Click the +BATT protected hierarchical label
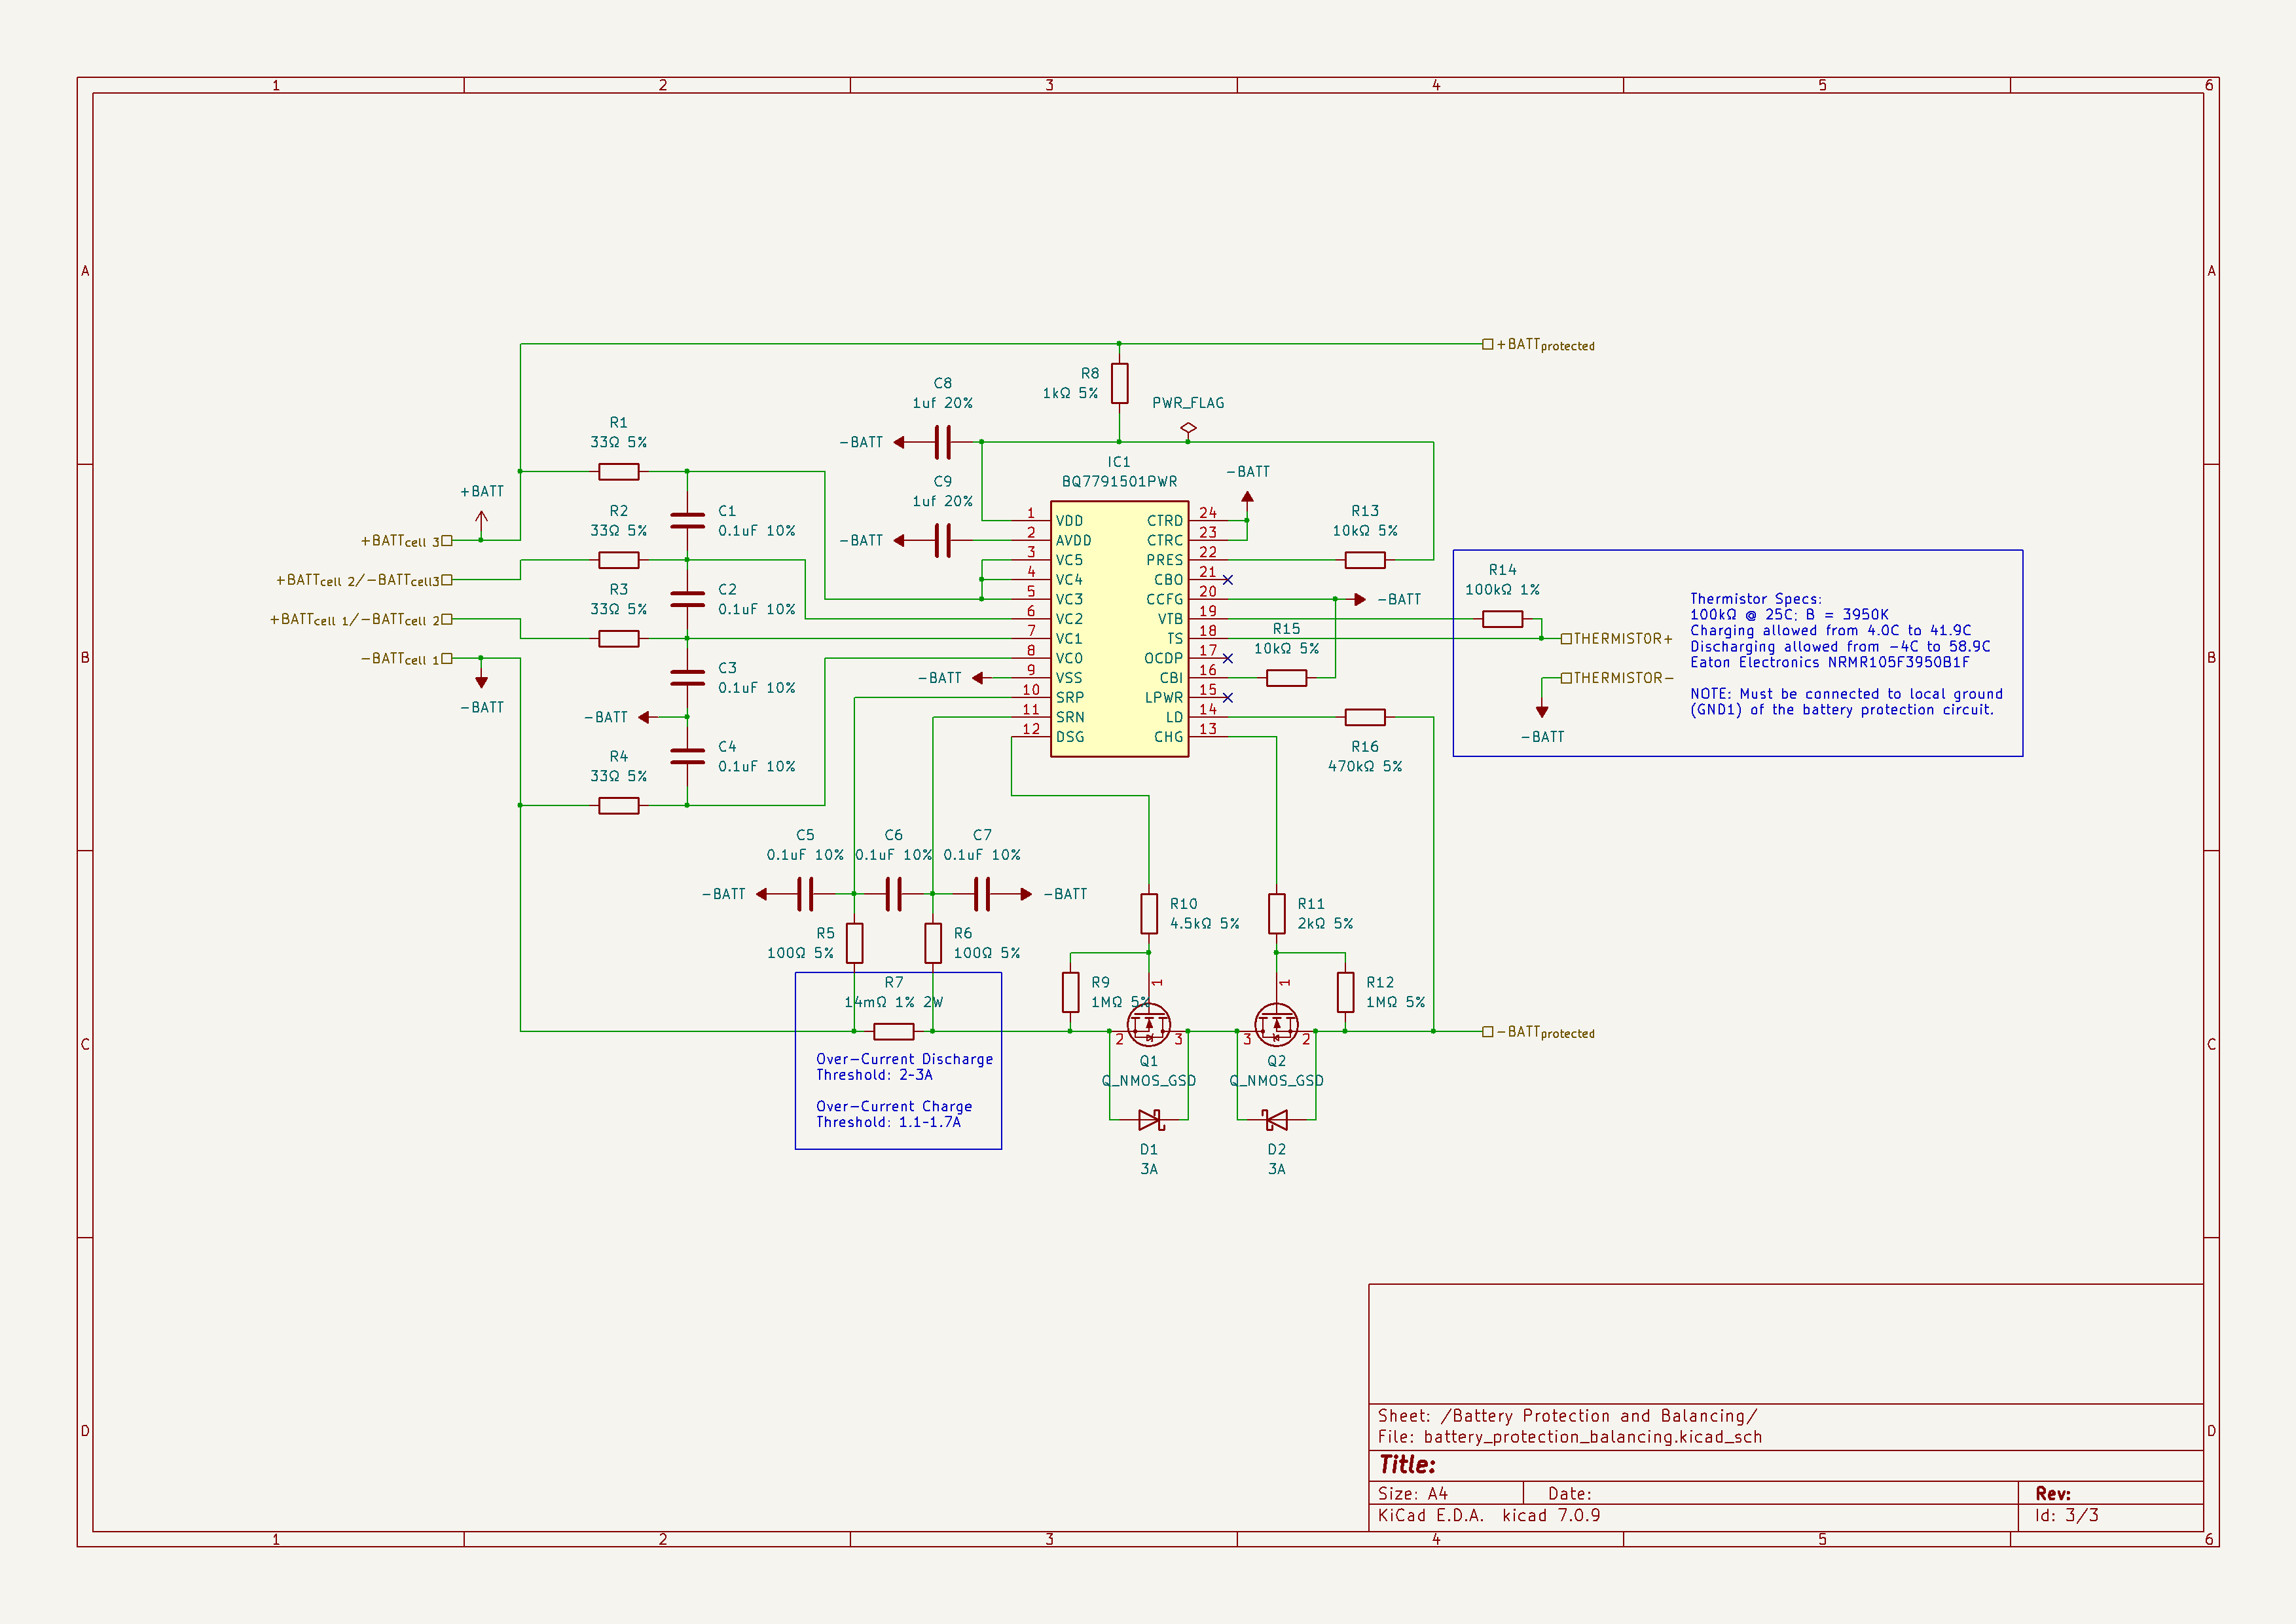Image resolution: width=2296 pixels, height=1624 pixels. point(1539,345)
